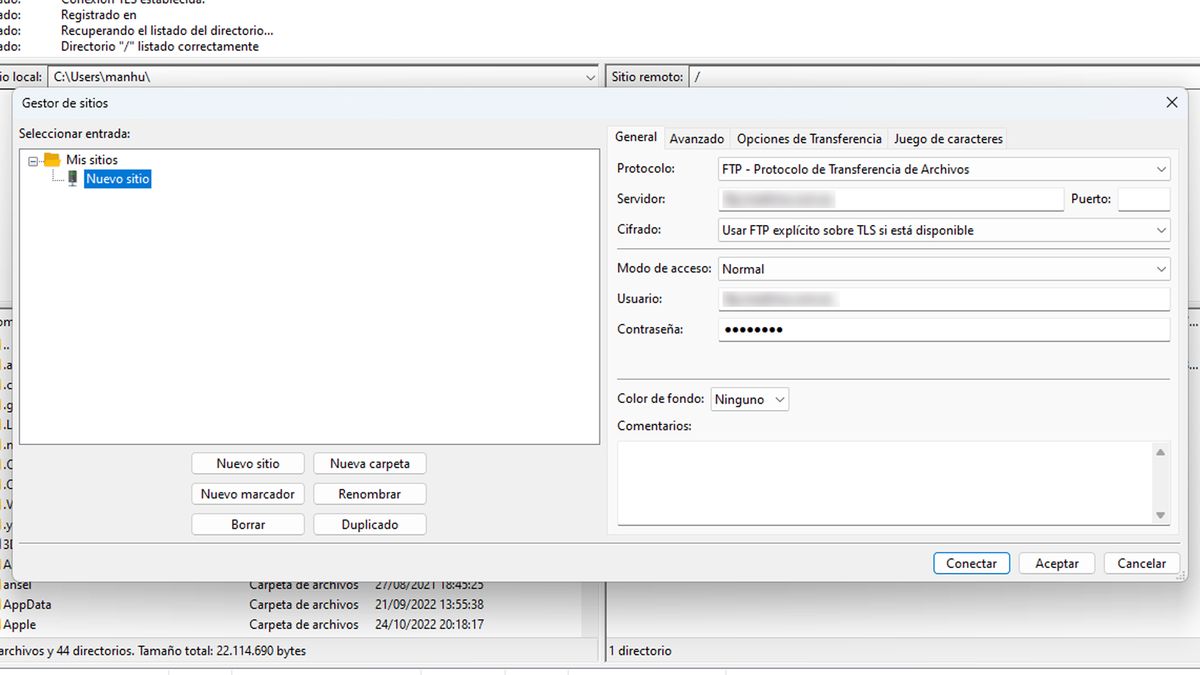Open the Protocolo dropdown
This screenshot has height=675, width=1200.
pyautogui.click(x=1161, y=168)
